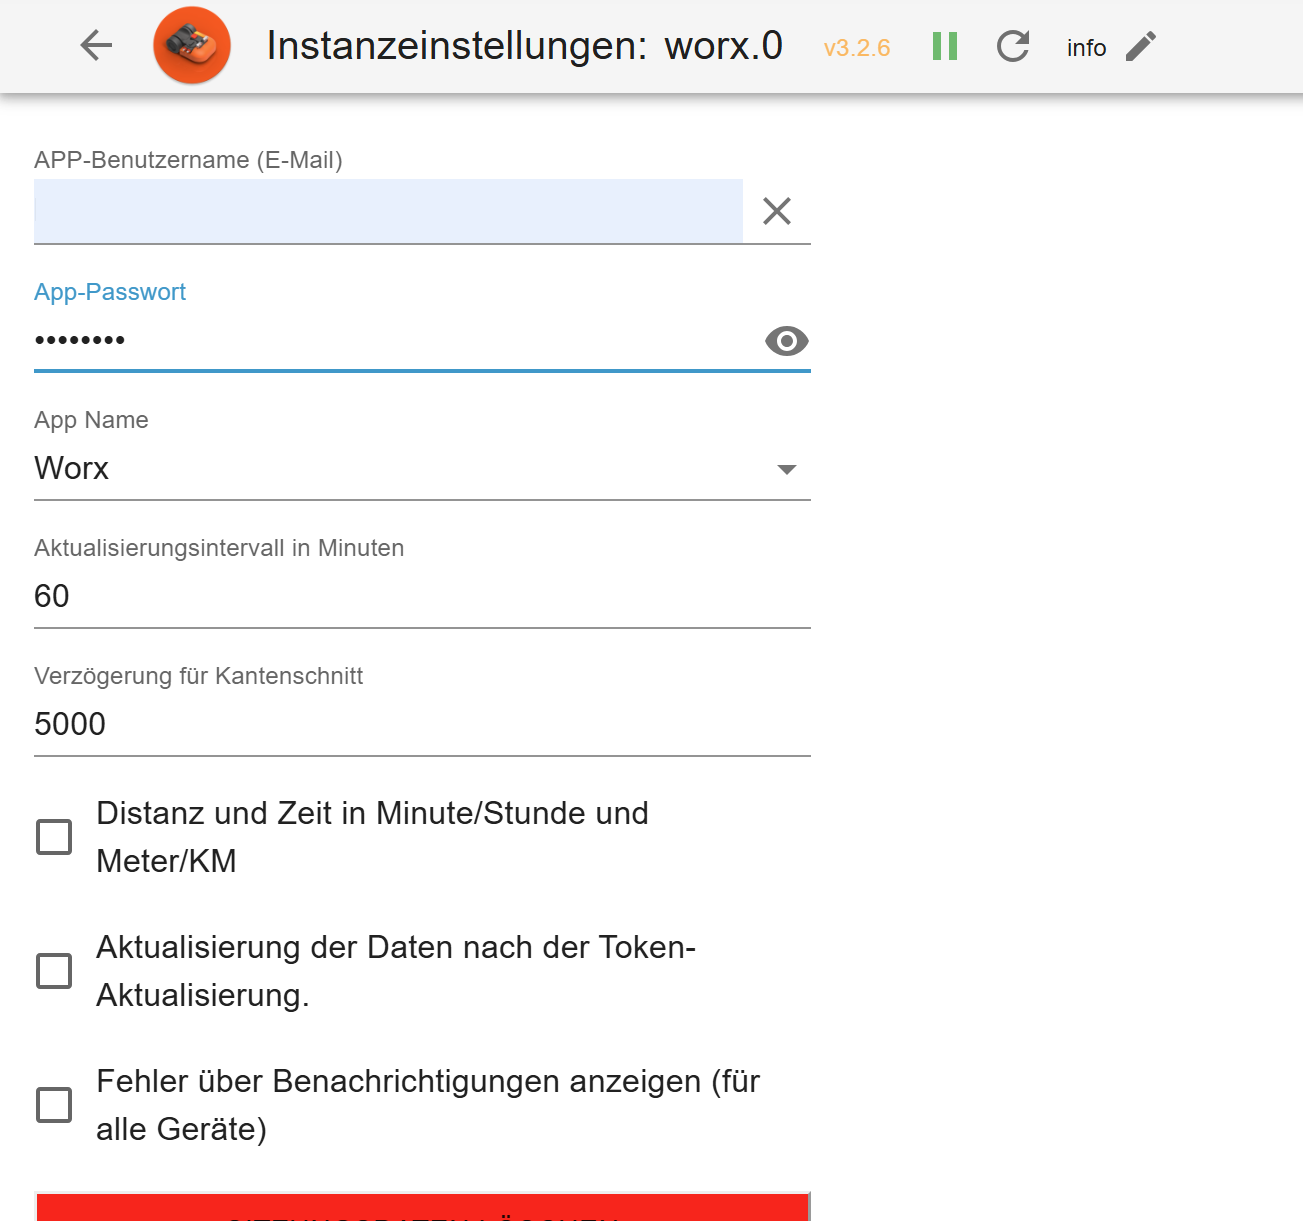Restart the instance with reload icon
Image resolution: width=1303 pixels, height=1221 pixels.
click(x=1013, y=46)
